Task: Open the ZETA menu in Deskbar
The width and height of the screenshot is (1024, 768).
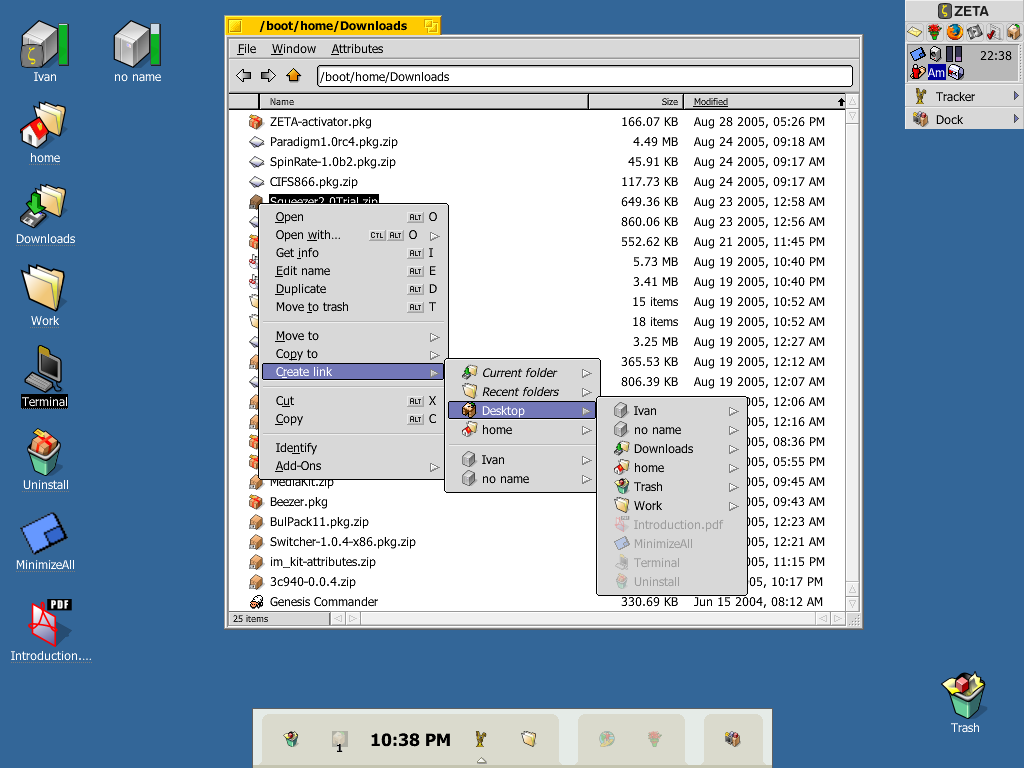Action: point(964,11)
